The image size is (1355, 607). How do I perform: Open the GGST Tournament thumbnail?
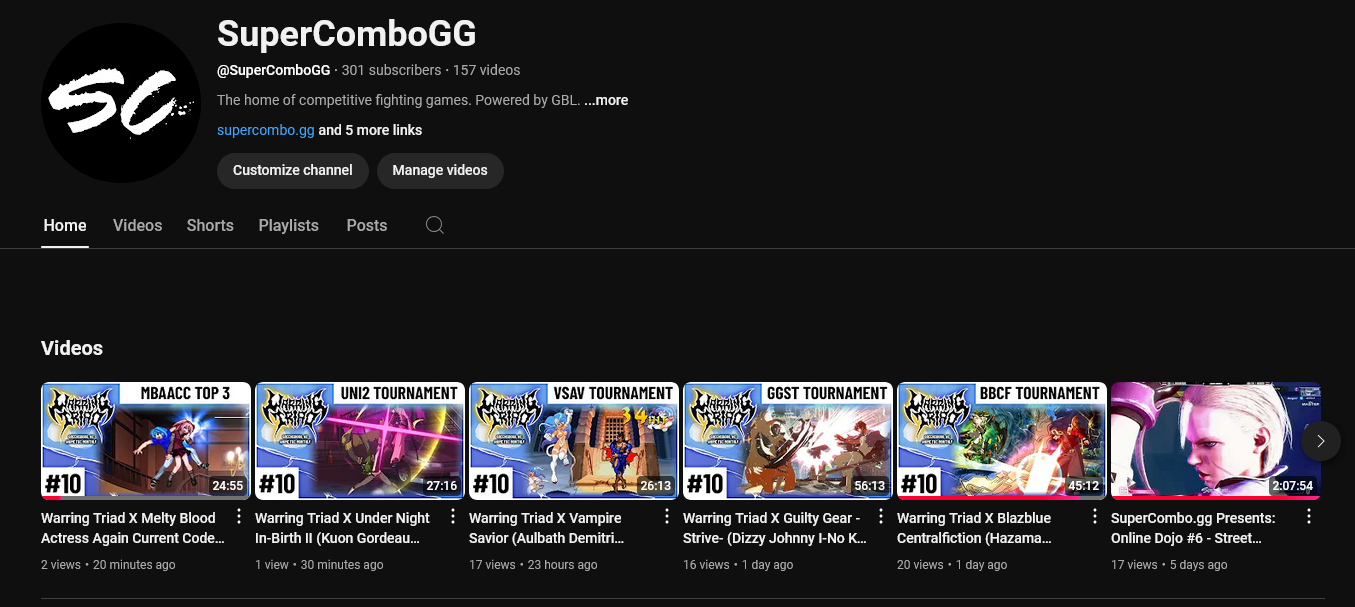coord(788,440)
